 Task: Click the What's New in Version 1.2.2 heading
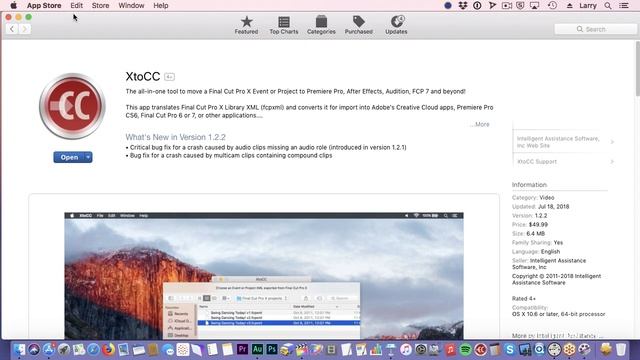click(176, 137)
